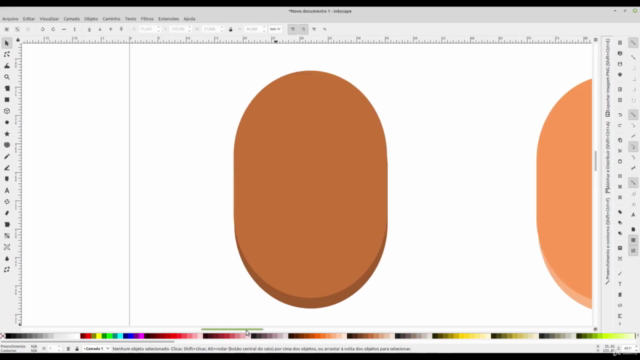Lower selection to bottom

pos(89,29)
